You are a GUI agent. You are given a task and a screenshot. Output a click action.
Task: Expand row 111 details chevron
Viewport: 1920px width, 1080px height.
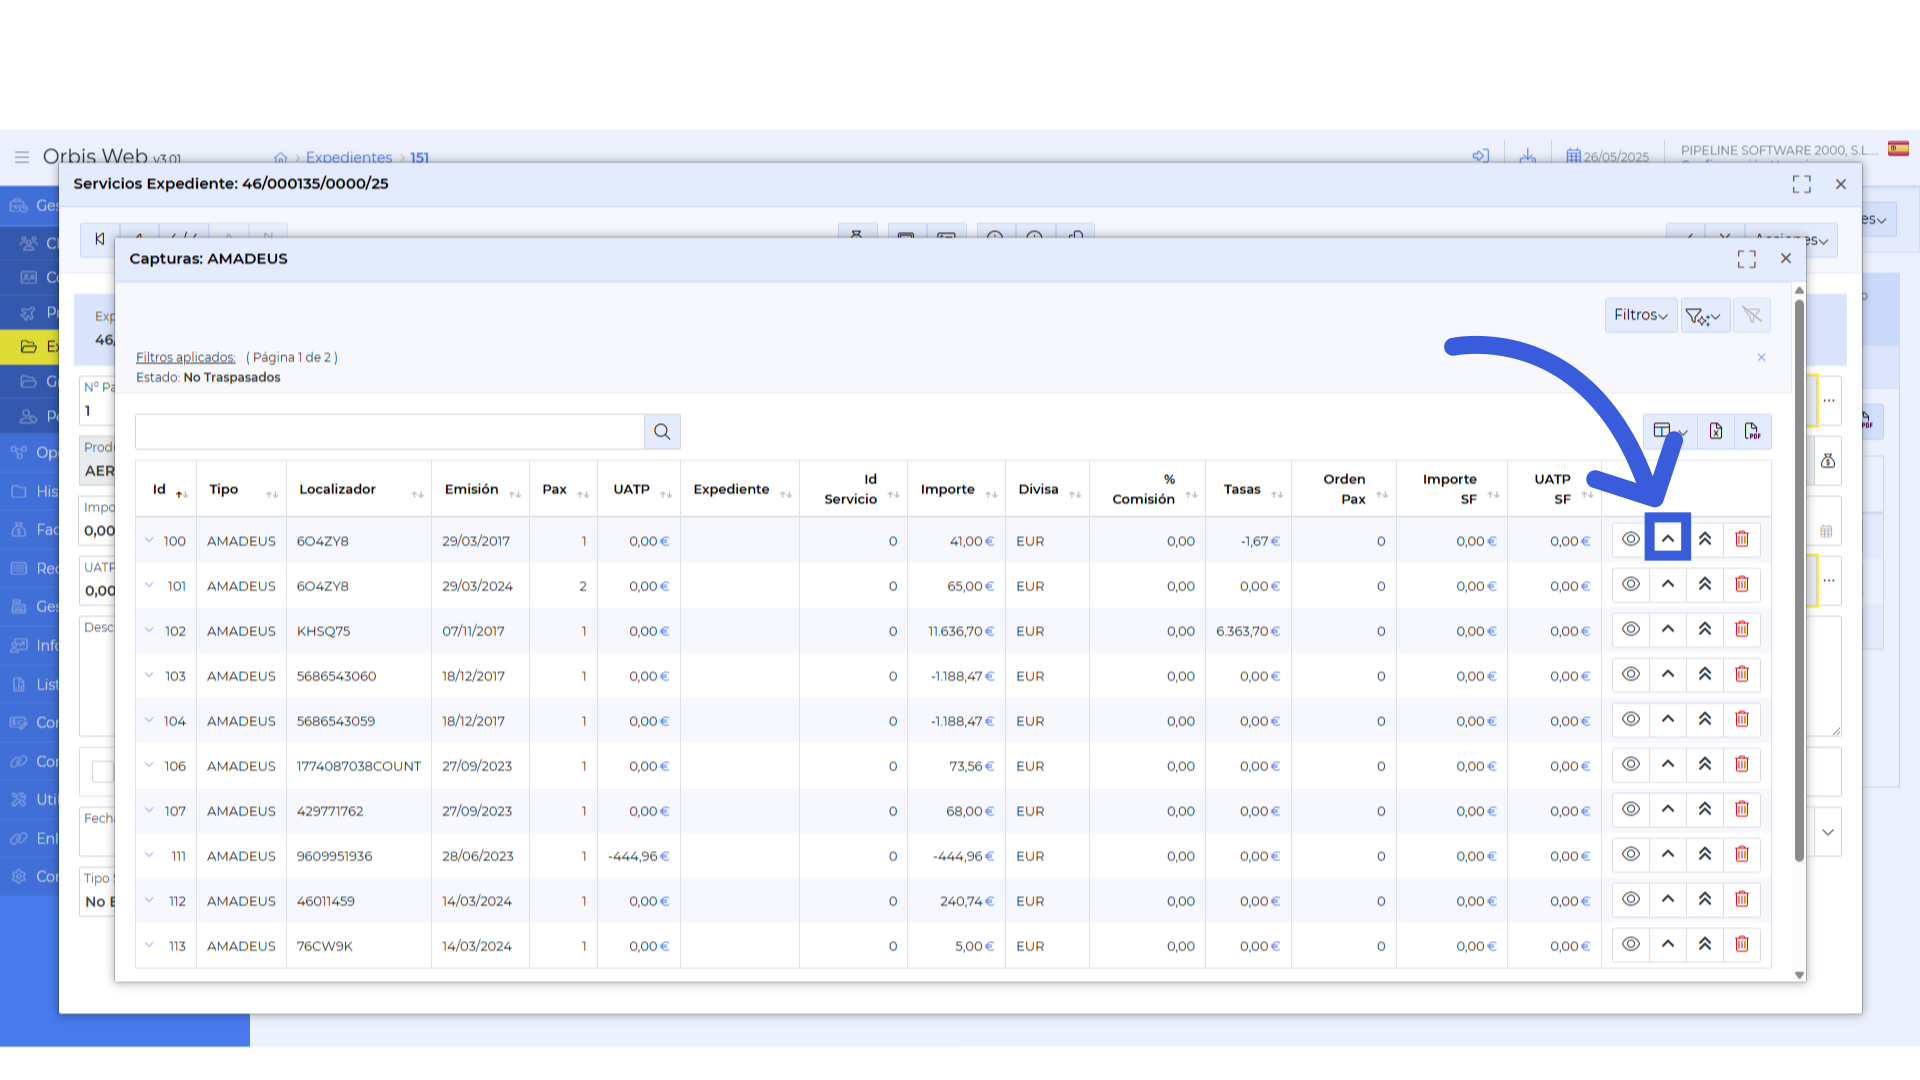point(149,855)
